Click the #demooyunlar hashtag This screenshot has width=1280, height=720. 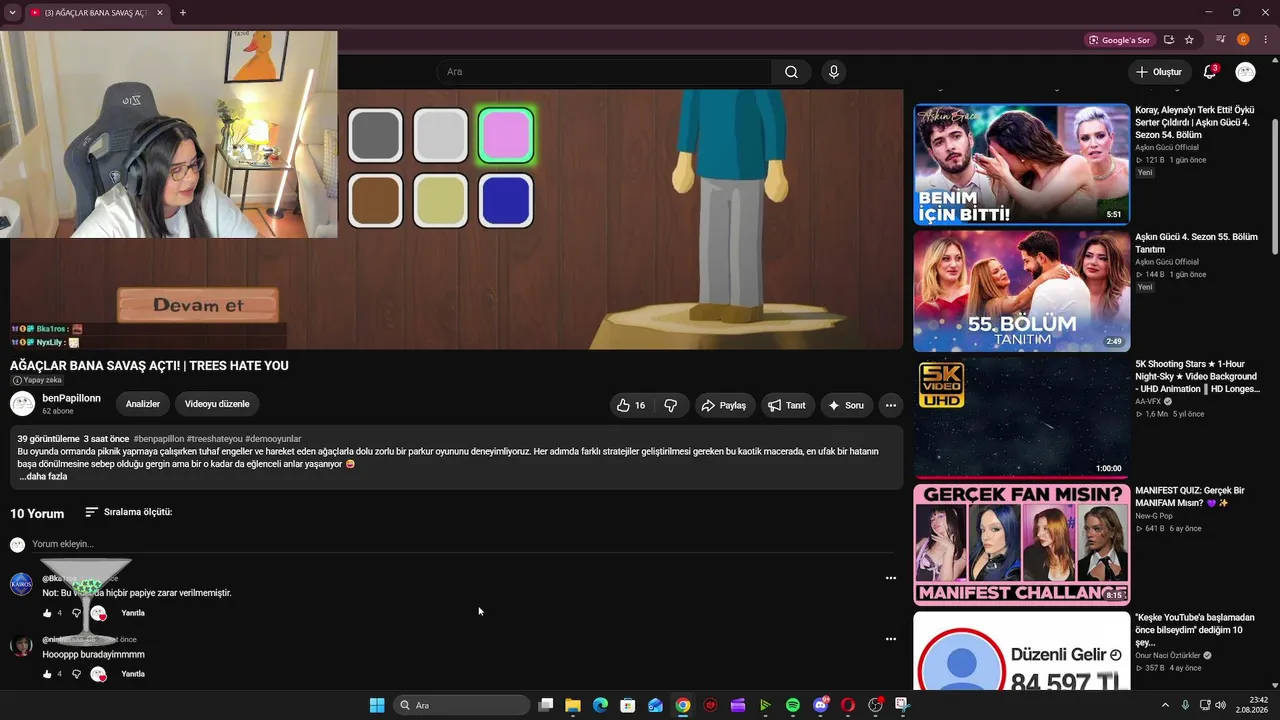[273, 439]
